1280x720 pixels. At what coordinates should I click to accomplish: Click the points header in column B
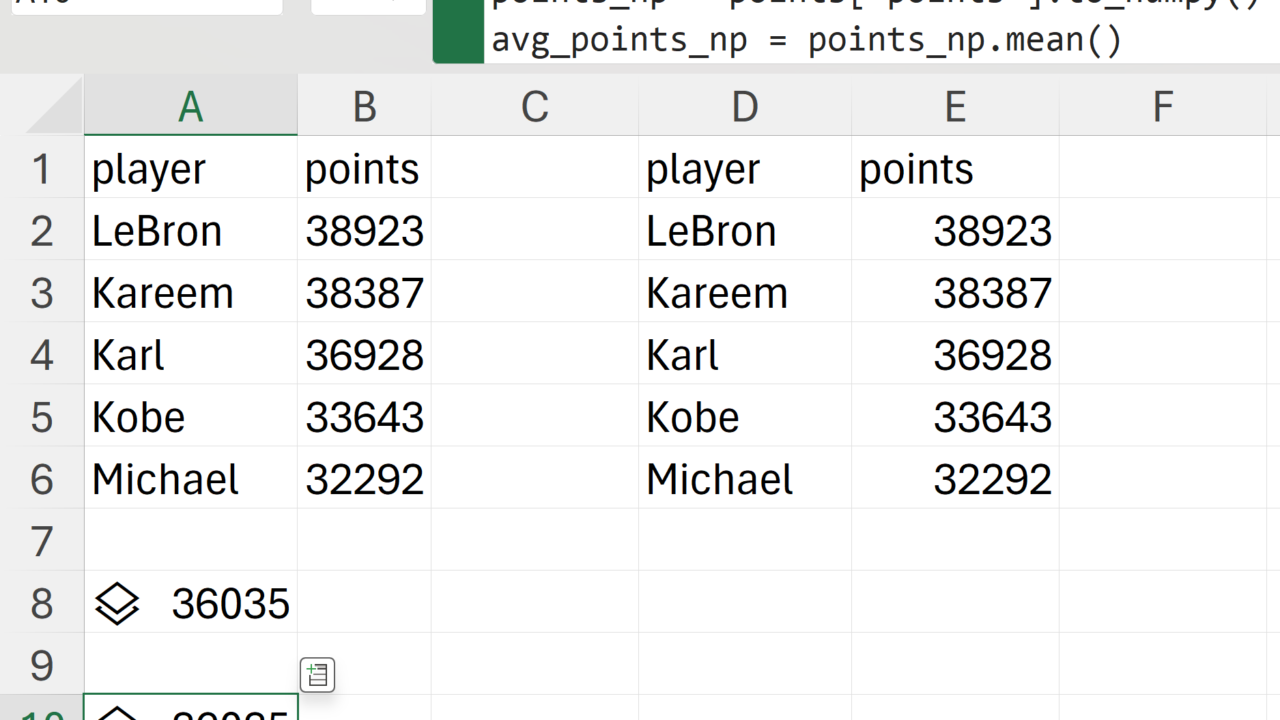[x=364, y=169]
